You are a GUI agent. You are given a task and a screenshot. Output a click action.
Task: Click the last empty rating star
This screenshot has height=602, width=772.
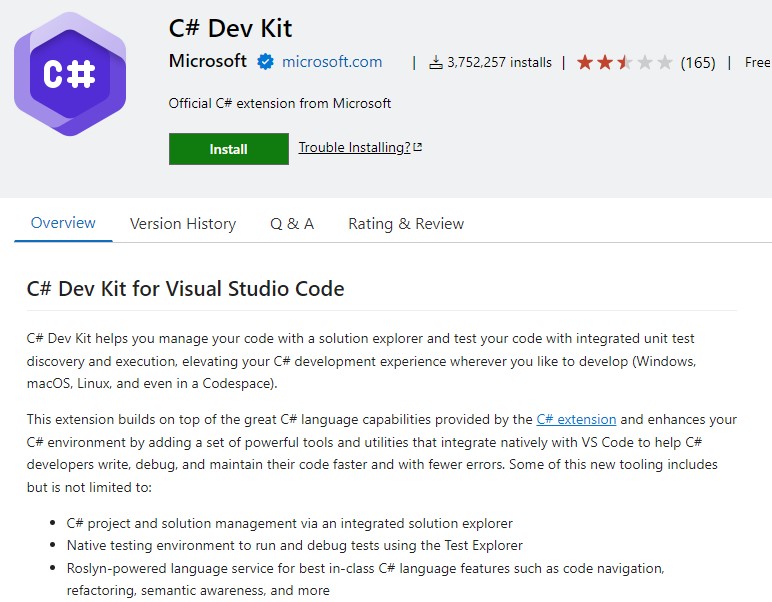(x=665, y=63)
